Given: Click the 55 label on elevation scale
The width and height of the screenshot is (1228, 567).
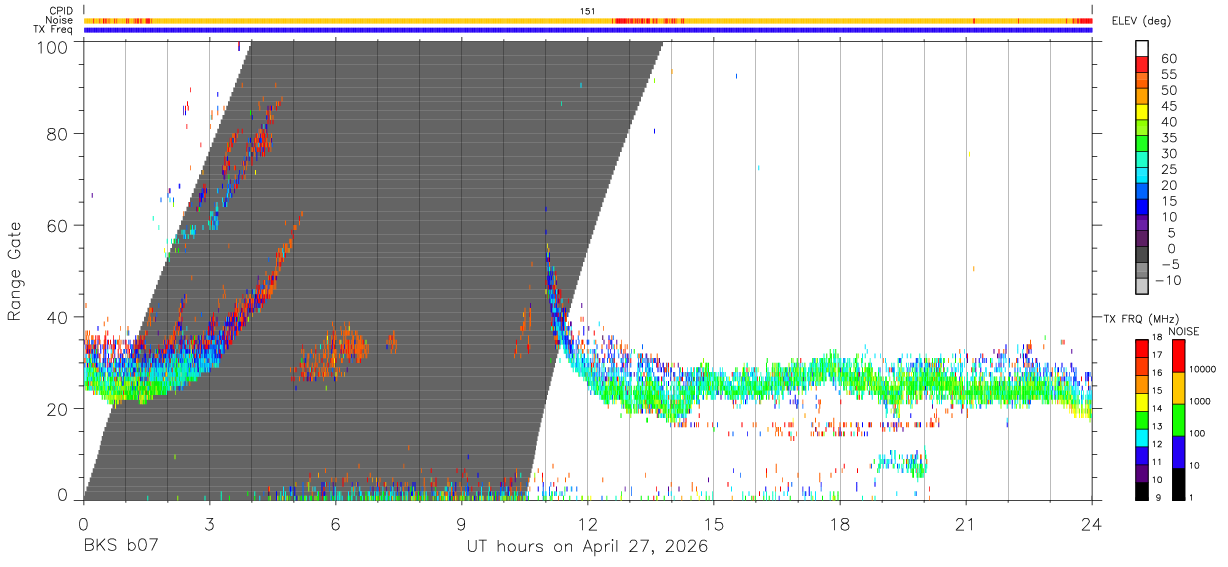Looking at the screenshot, I should (1168, 75).
